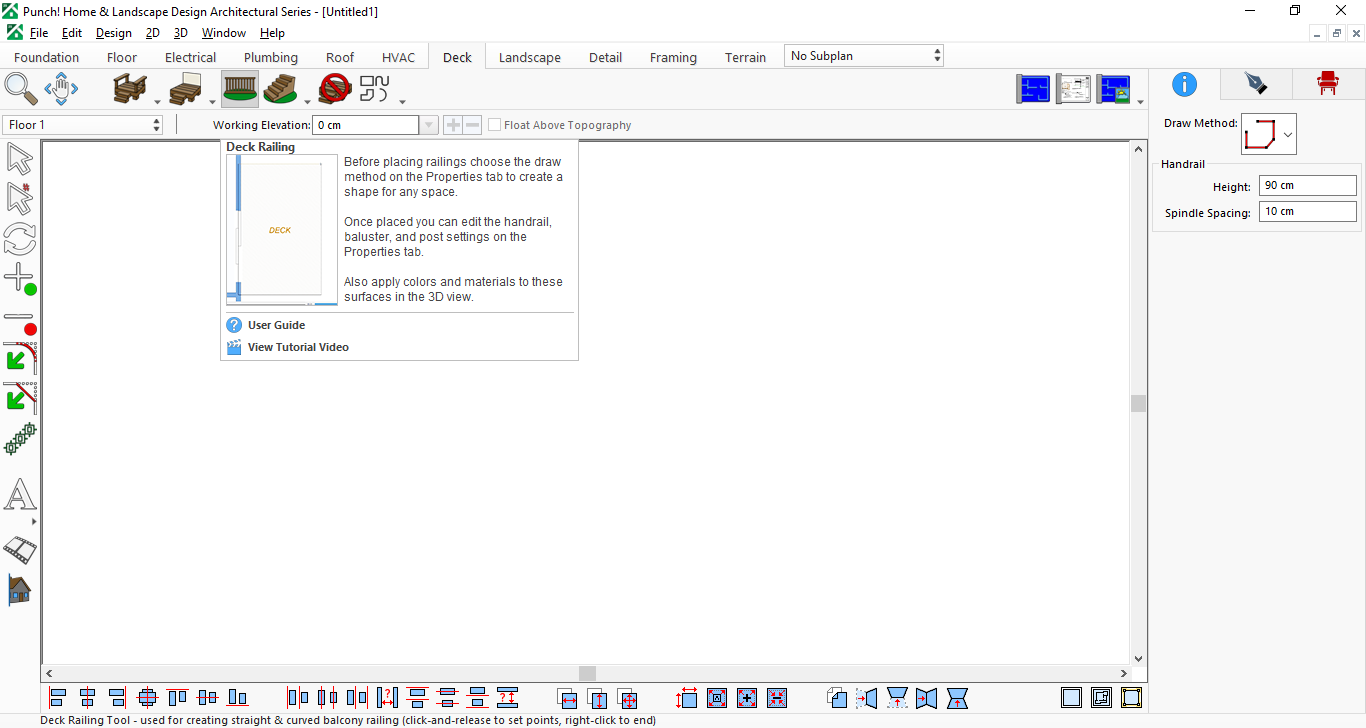Click the Spindle Spacing input field
The height and width of the screenshot is (728, 1366).
[1307, 211]
